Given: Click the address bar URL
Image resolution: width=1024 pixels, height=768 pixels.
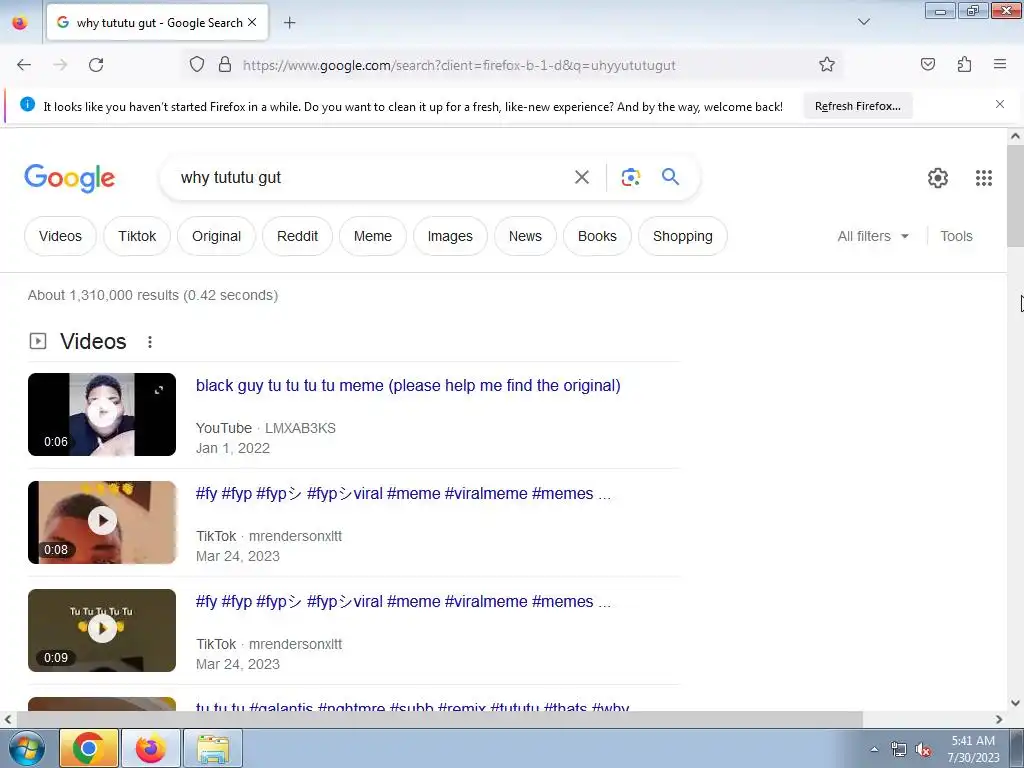Looking at the screenshot, I should (459, 65).
